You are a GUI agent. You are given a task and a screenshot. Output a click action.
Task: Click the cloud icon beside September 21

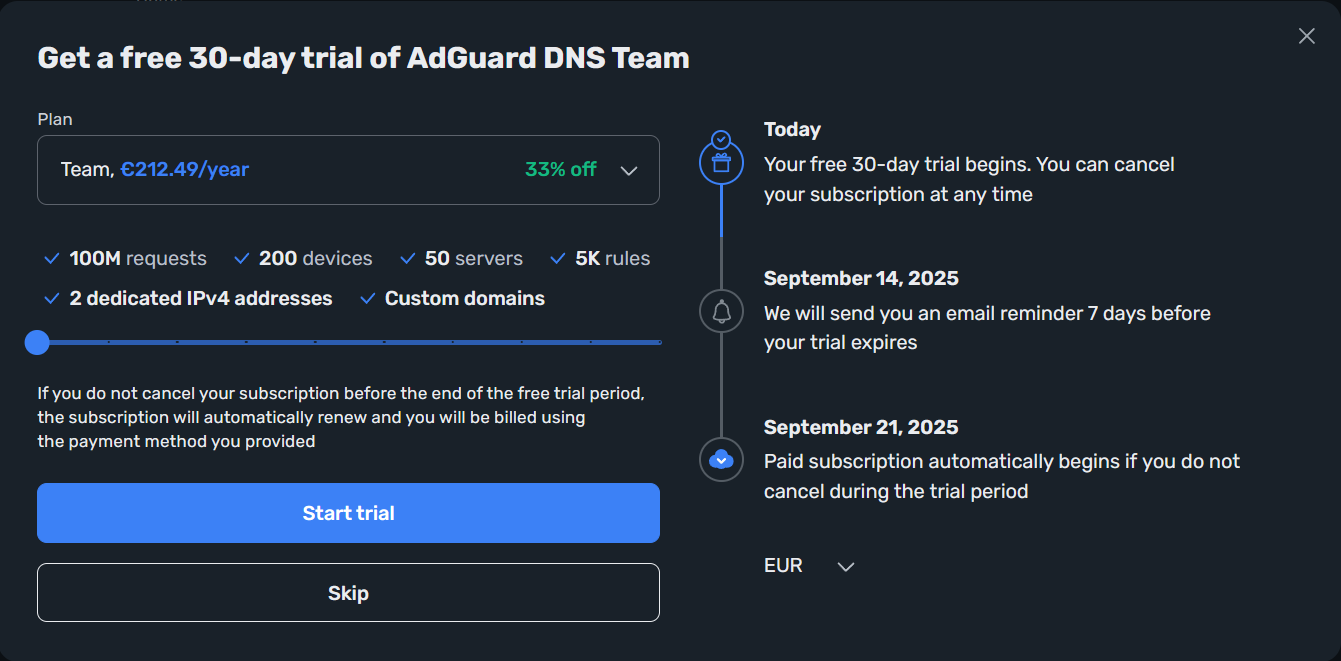click(721, 460)
